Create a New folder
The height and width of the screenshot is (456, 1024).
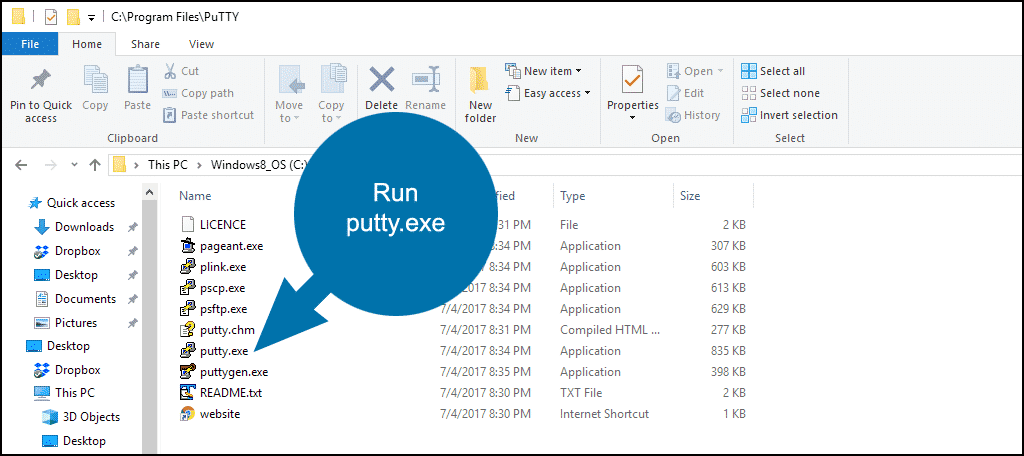tap(481, 95)
